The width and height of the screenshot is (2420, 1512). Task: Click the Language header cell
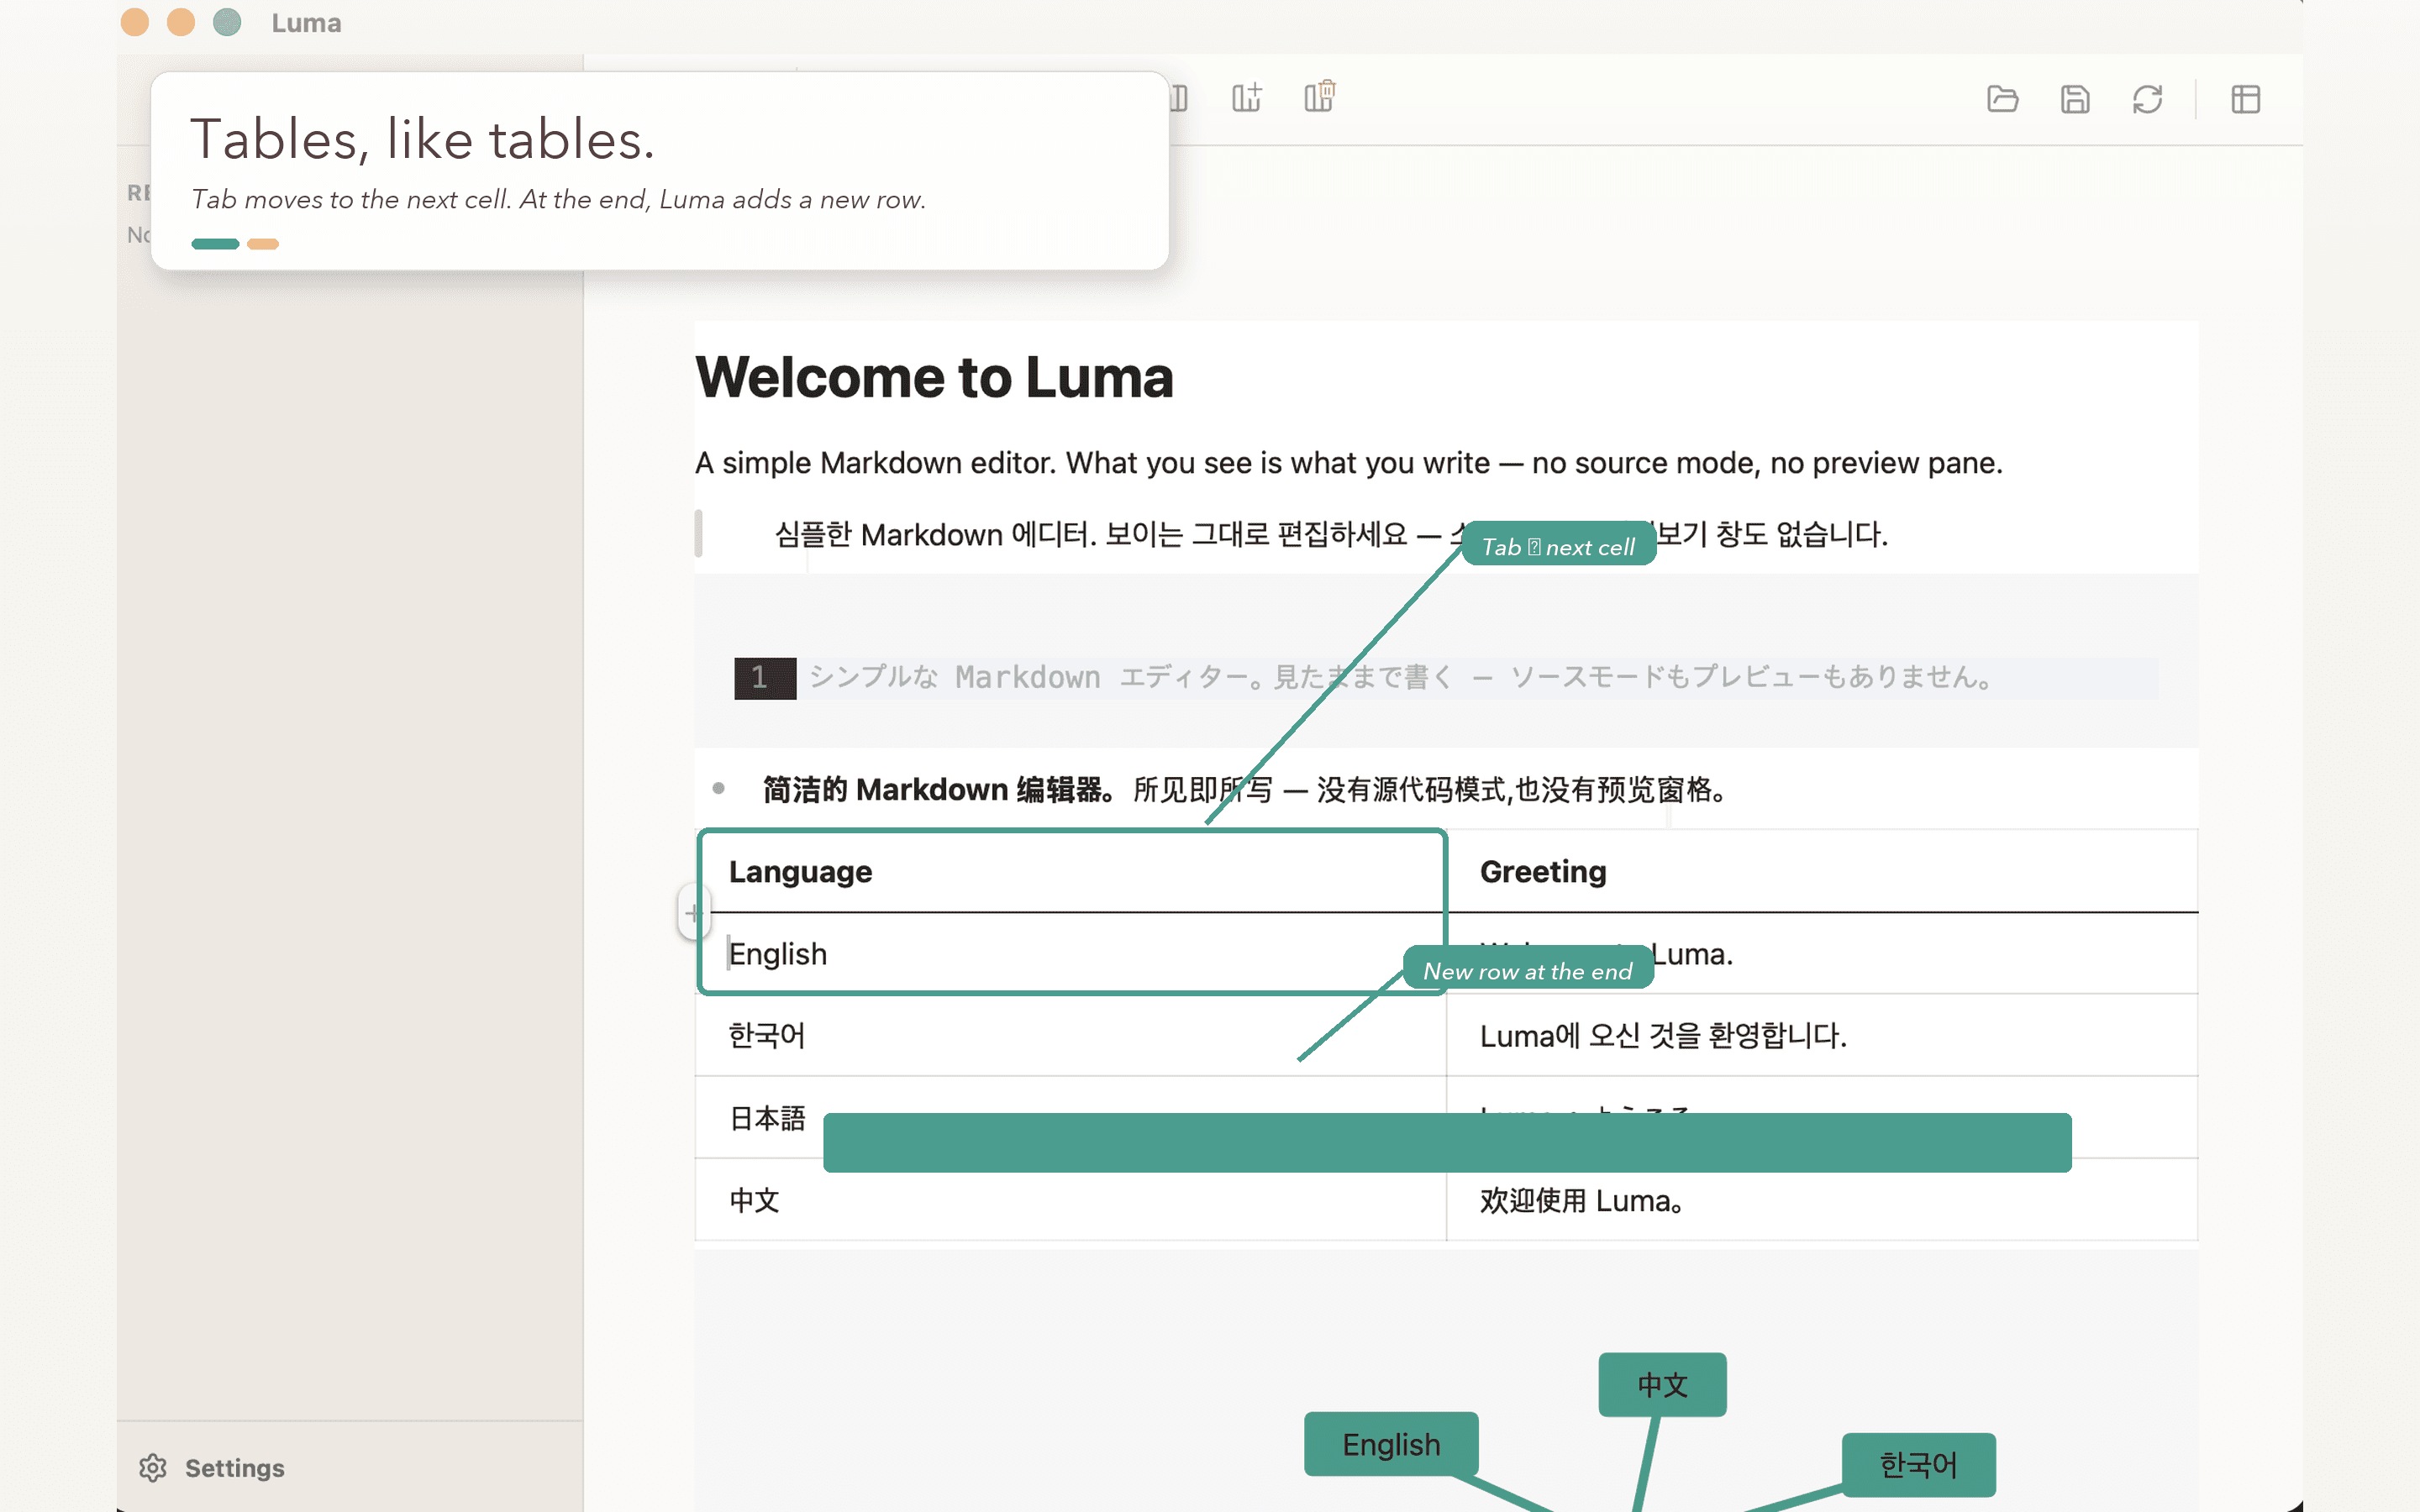(x=1071, y=871)
